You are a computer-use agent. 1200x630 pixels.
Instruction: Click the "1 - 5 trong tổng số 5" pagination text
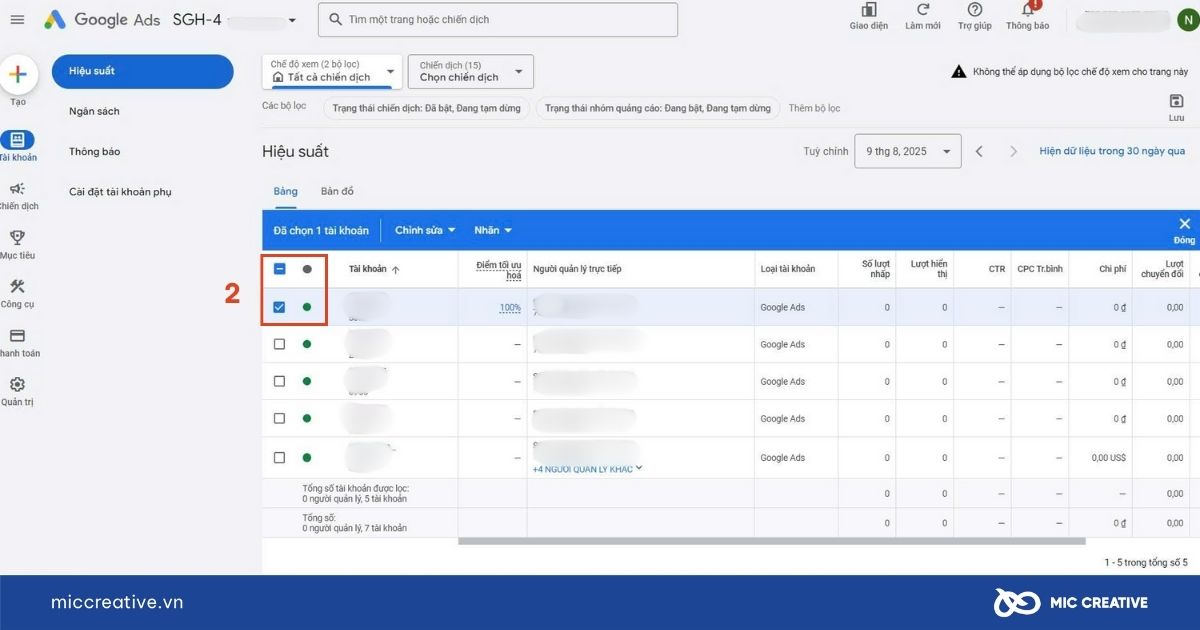1146,563
